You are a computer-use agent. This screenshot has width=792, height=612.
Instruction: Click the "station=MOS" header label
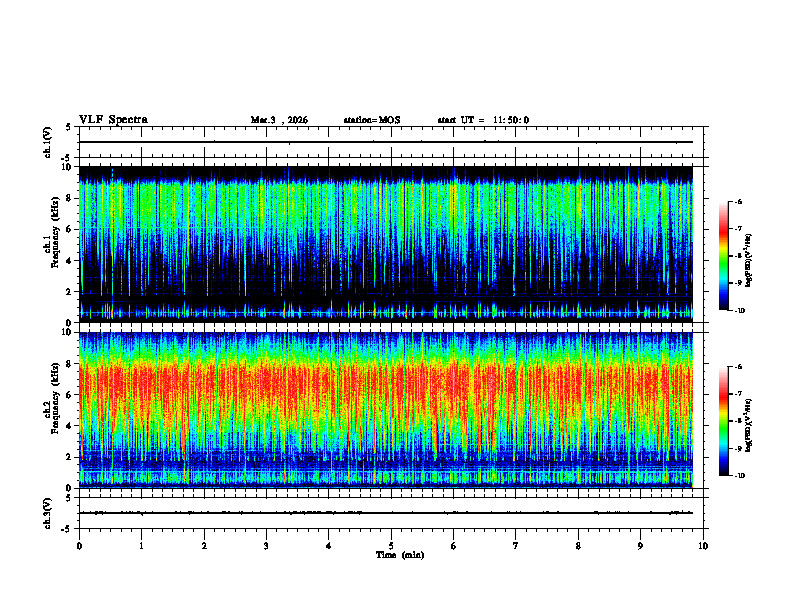tap(372, 120)
